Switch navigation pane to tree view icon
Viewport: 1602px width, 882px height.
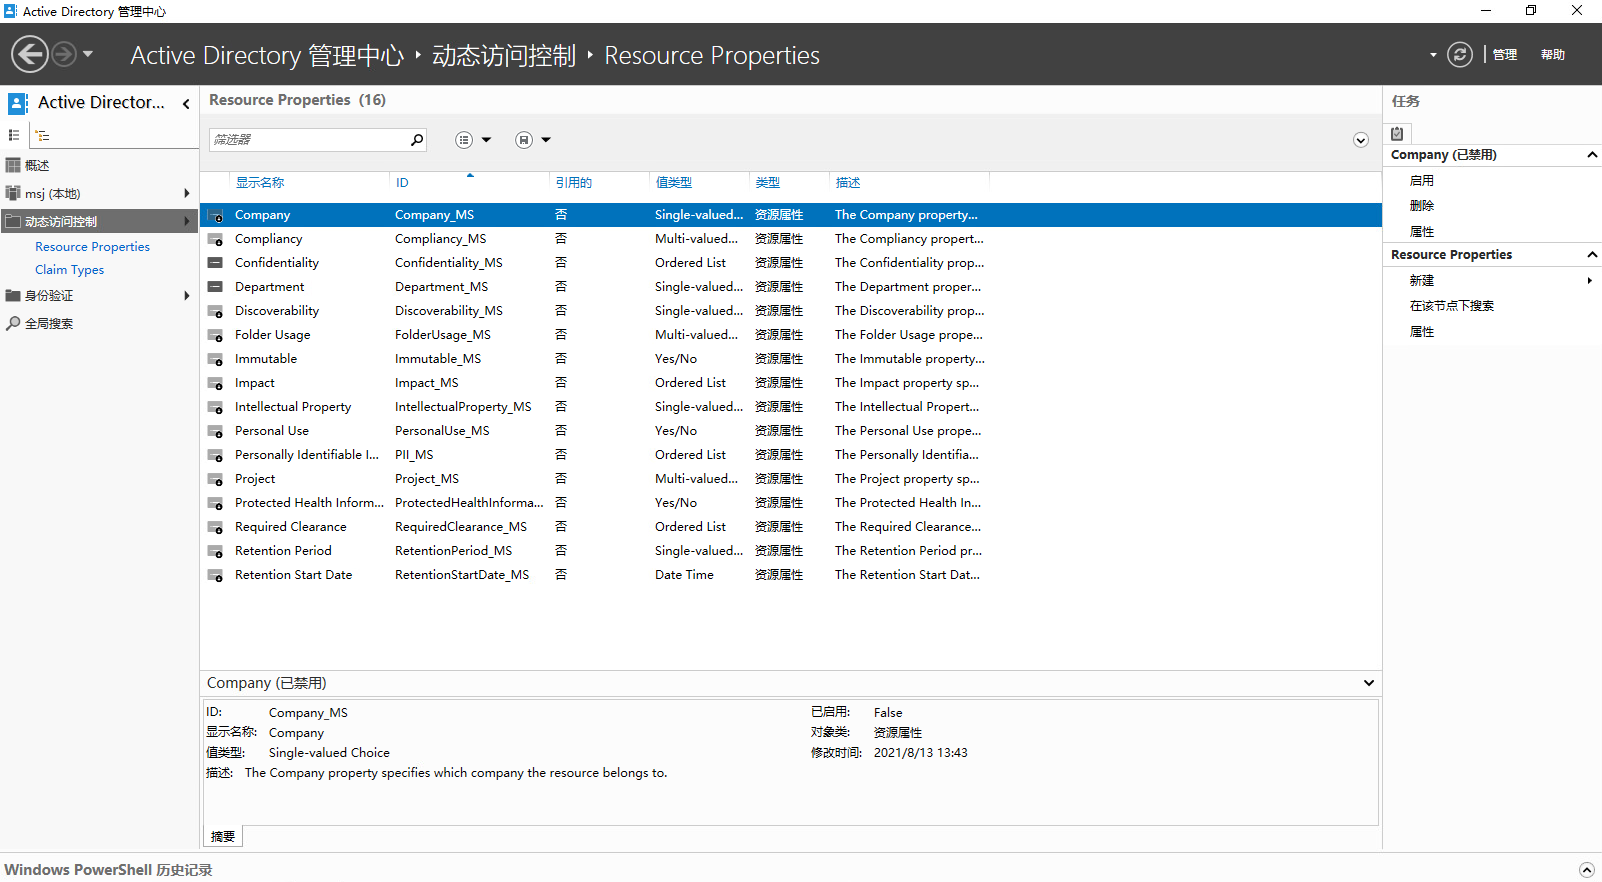(x=42, y=135)
